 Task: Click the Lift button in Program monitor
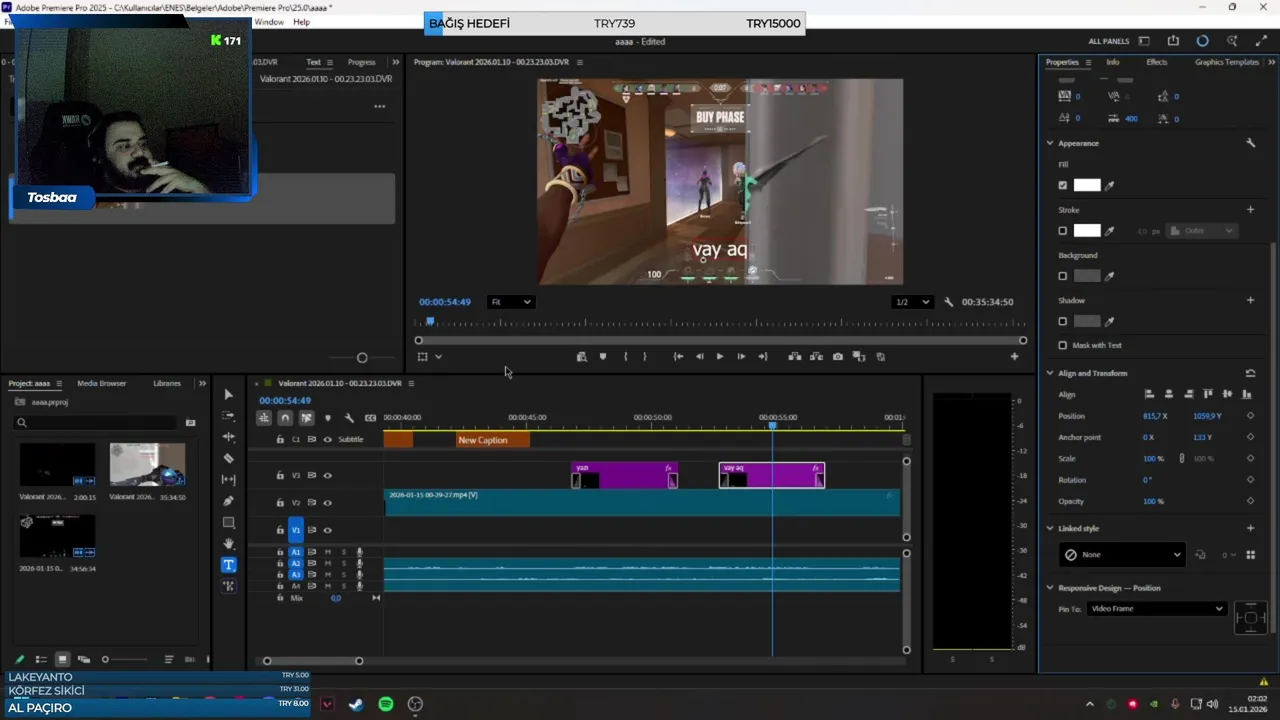point(795,357)
